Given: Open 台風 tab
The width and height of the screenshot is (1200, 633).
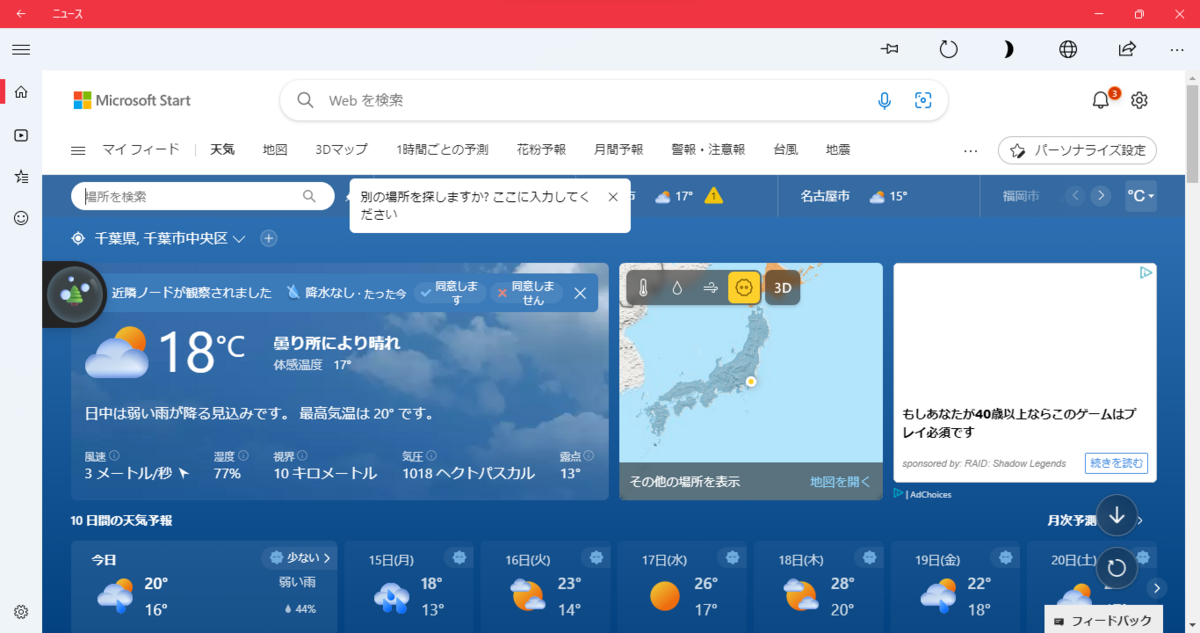Looking at the screenshot, I should coord(785,150).
